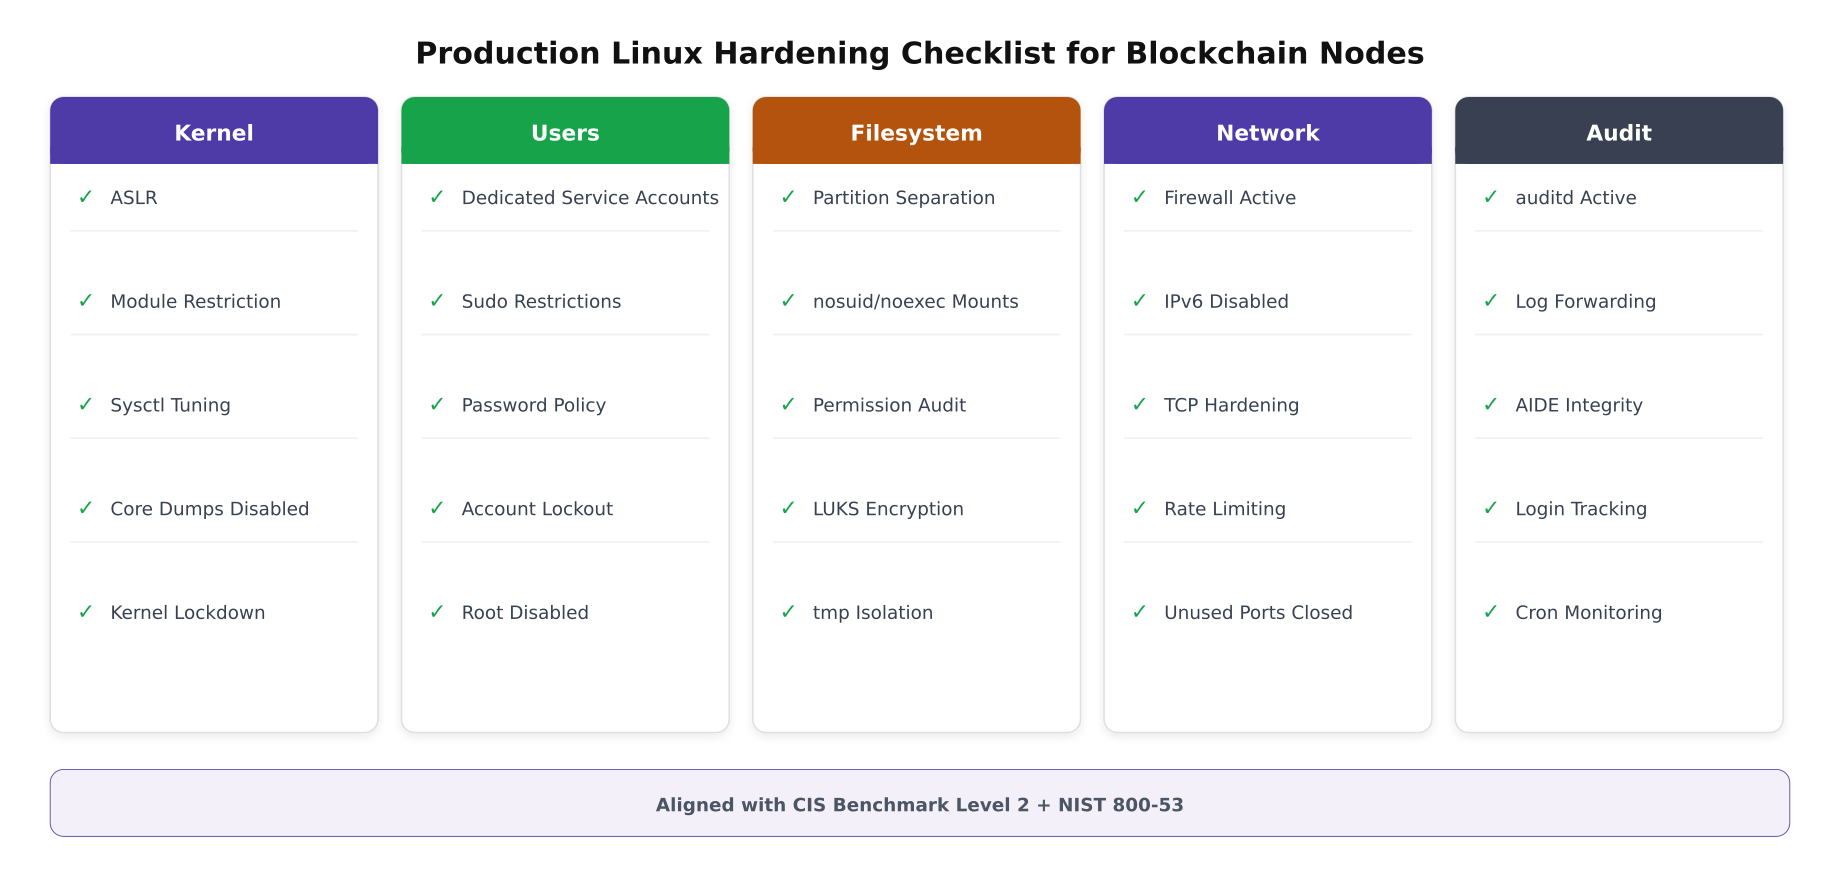
Task: Click the checkmark beside Module Restriction
Action: coord(86,301)
